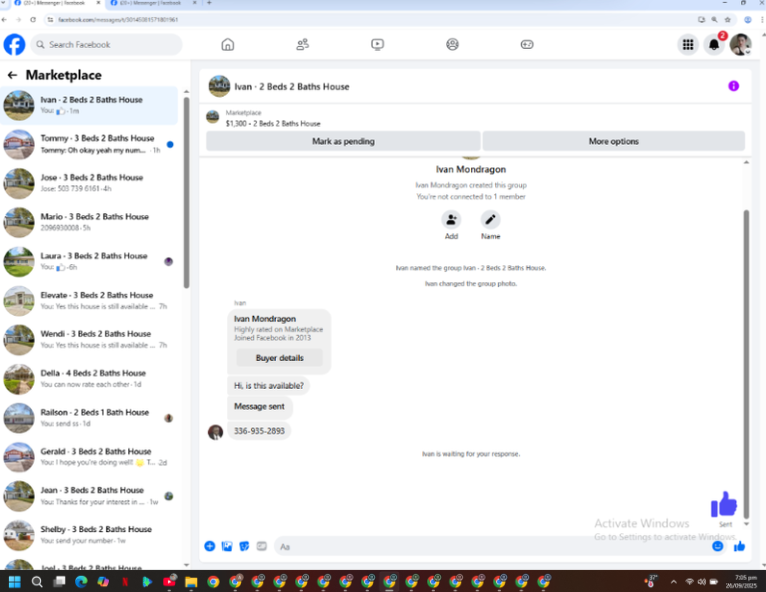Open the Home feed icon

coord(228,44)
